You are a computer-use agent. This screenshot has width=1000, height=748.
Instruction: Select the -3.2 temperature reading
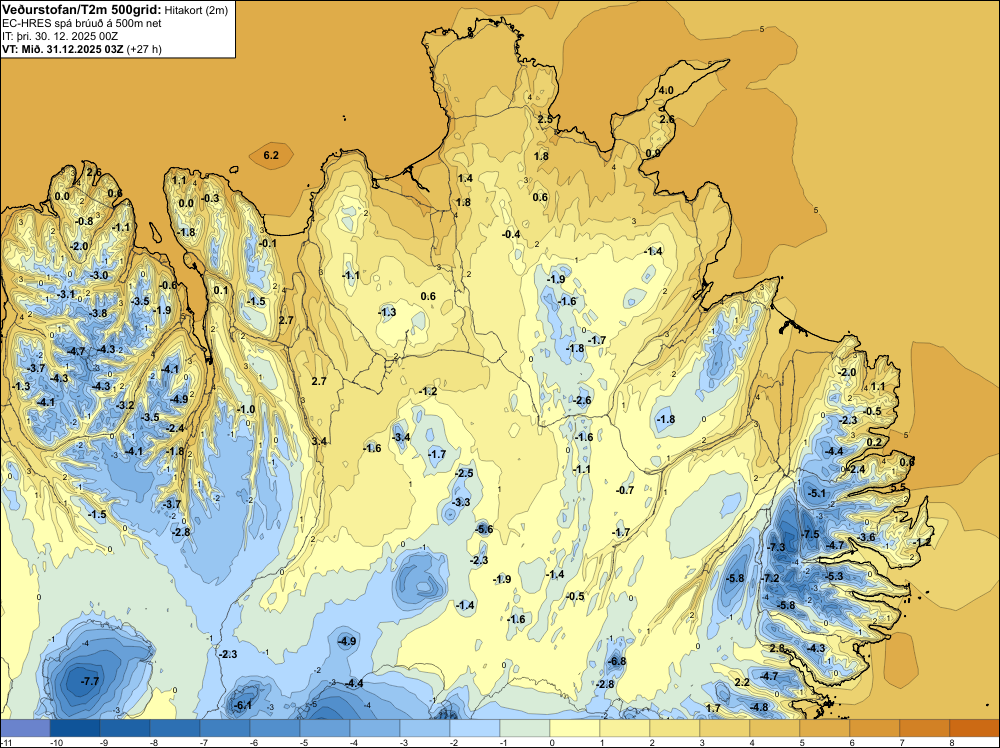pos(125,405)
